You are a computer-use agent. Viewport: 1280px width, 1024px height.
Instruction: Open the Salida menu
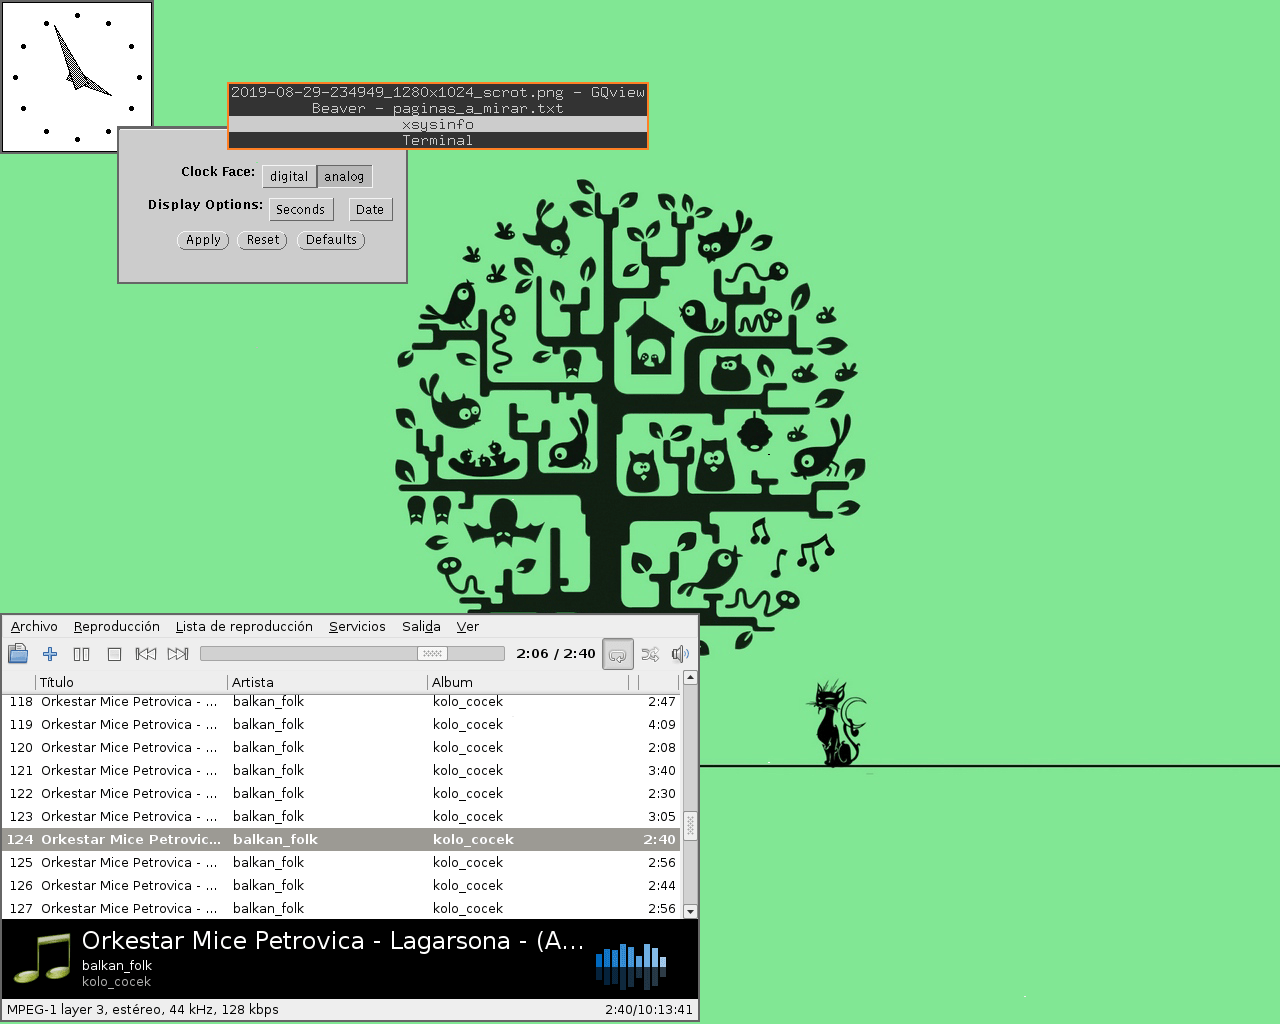point(421,626)
